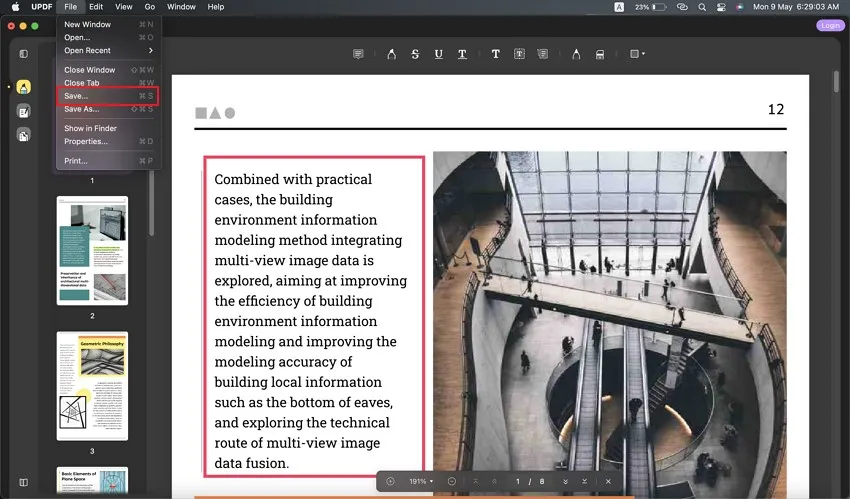The height and width of the screenshot is (499, 850).
Task: Open the View menu in menu bar
Action: pyautogui.click(x=124, y=7)
